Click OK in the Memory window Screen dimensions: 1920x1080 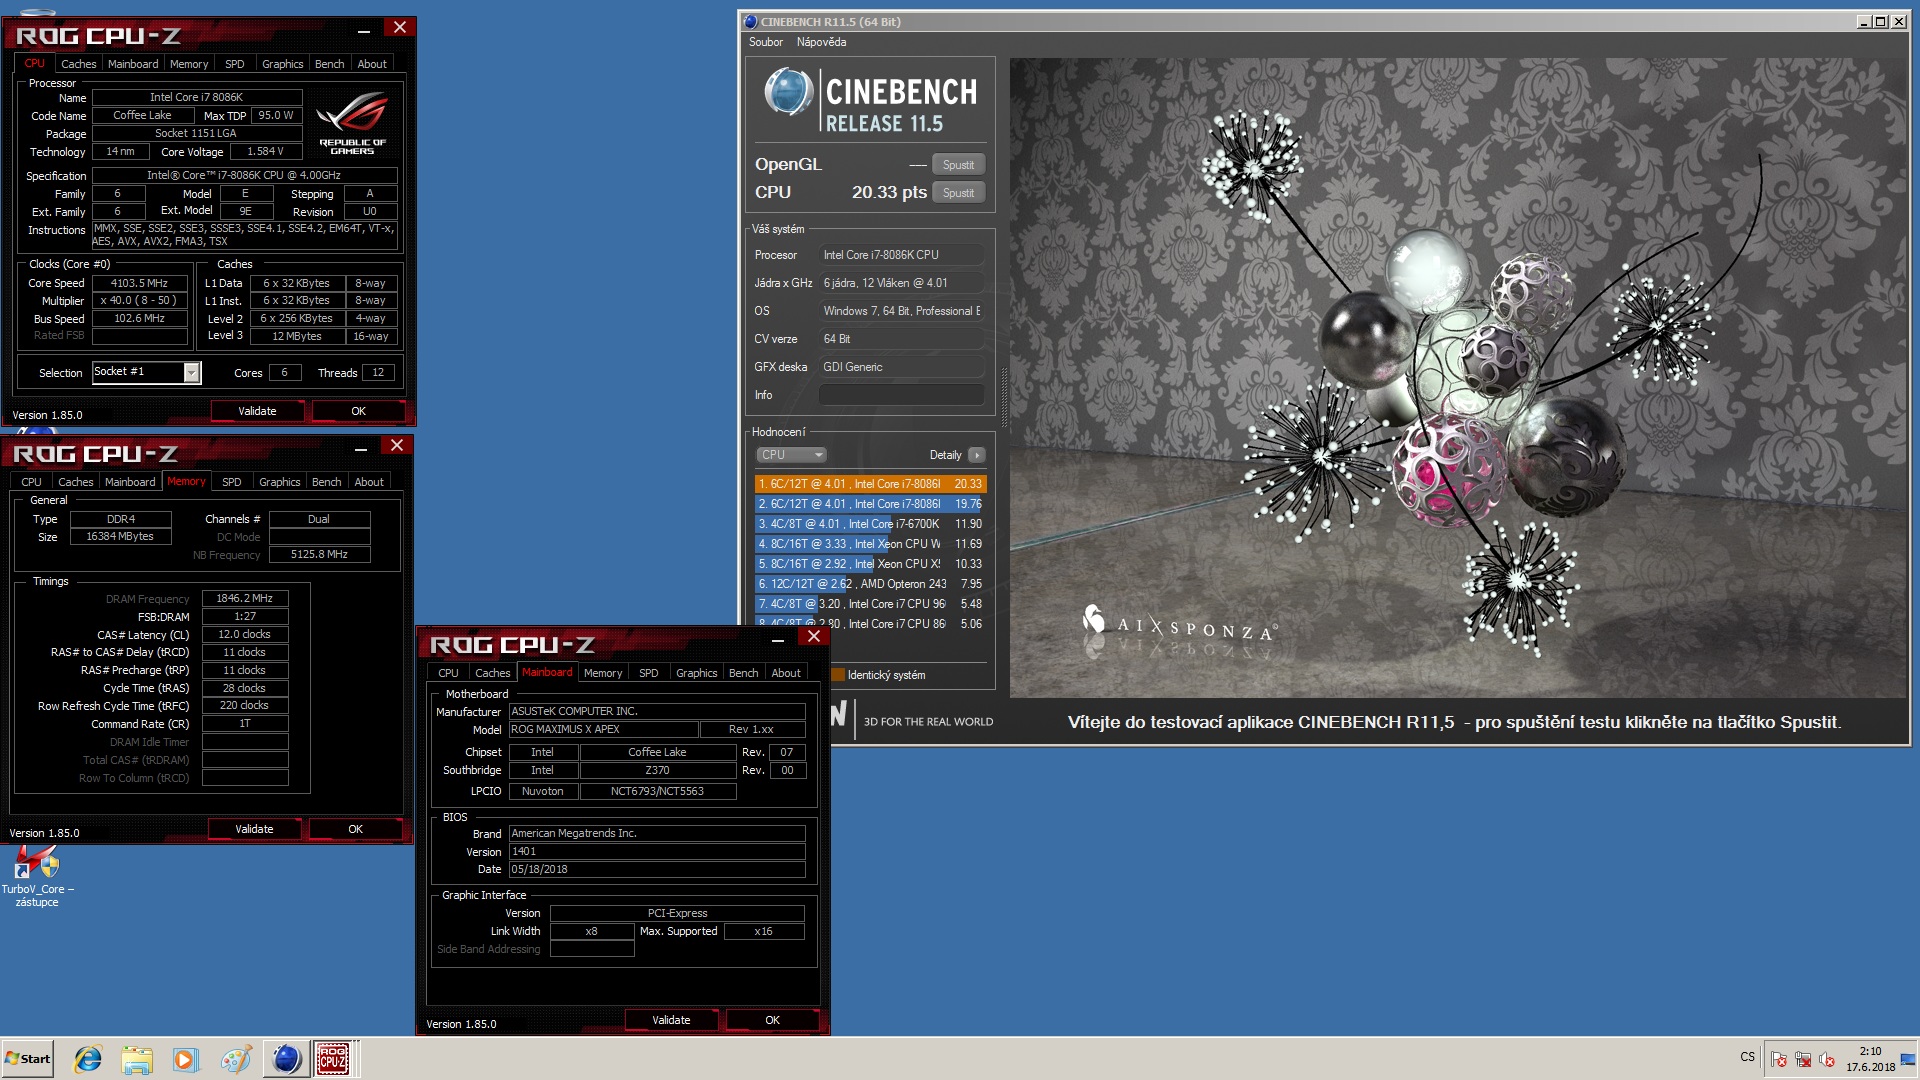(355, 829)
